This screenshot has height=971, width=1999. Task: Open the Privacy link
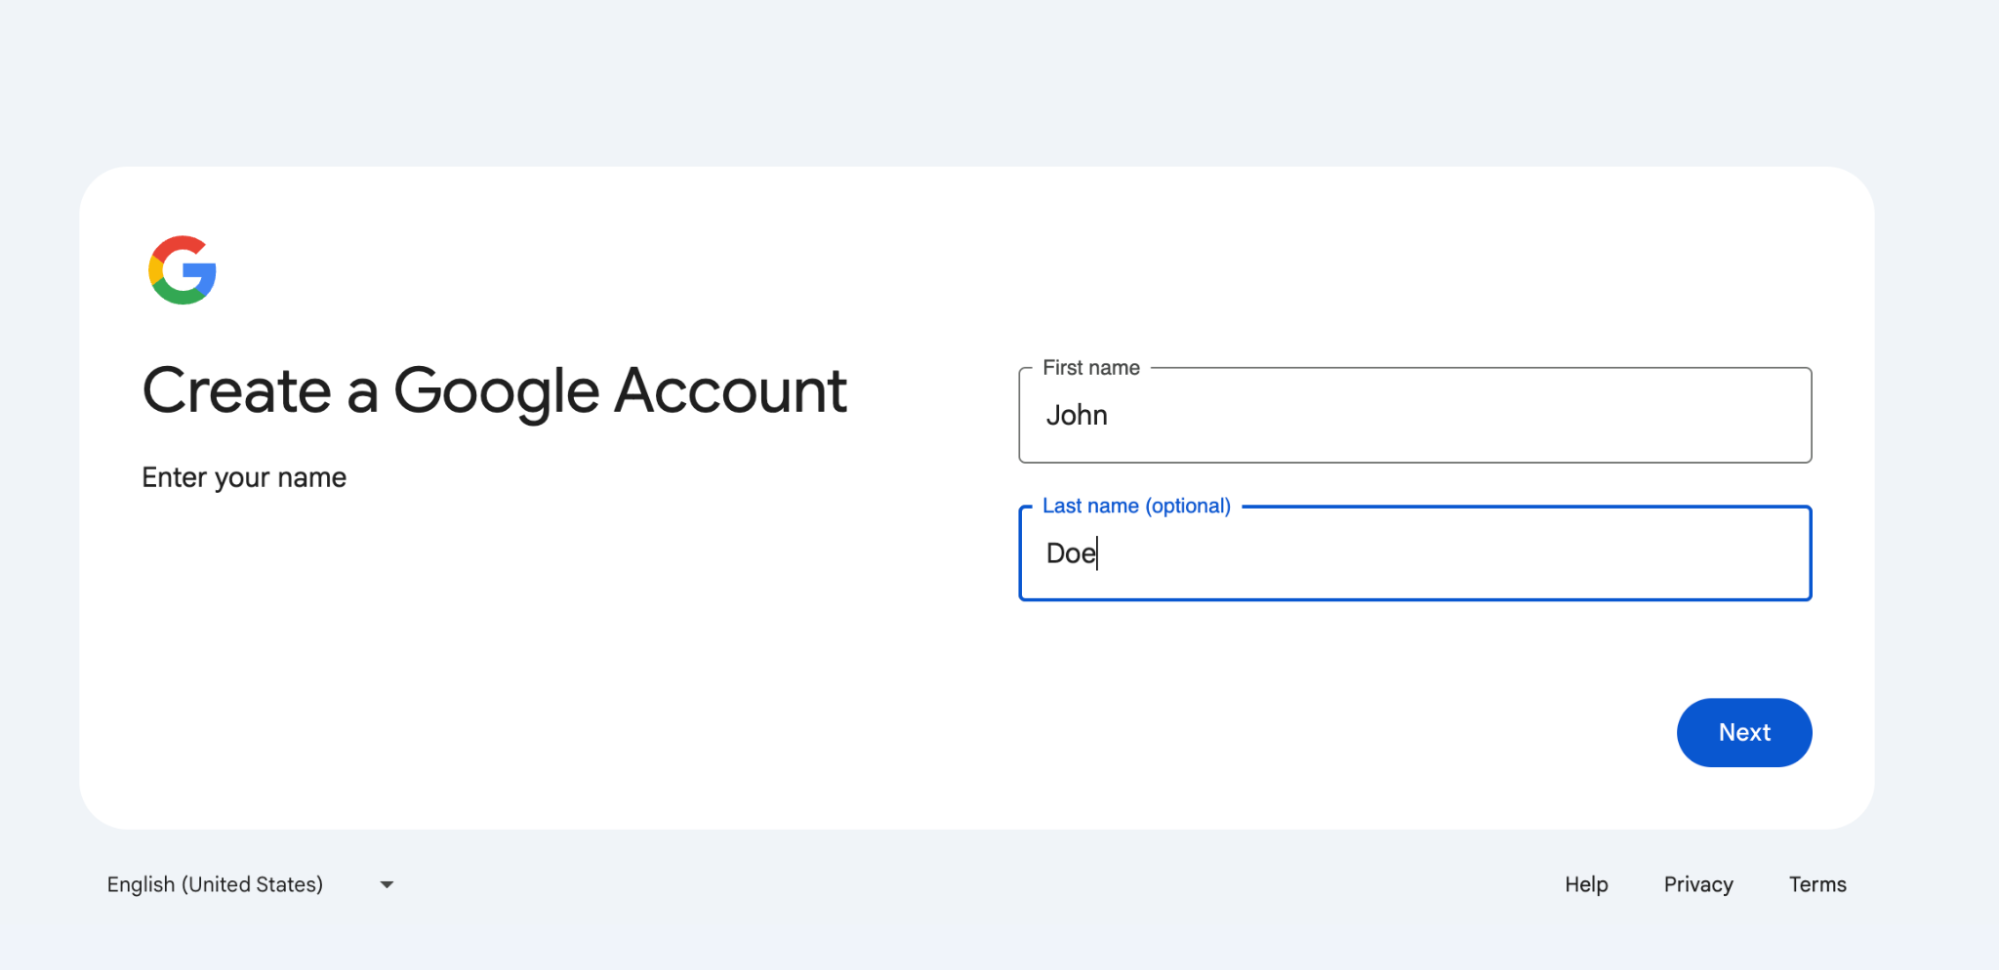pyautogui.click(x=1697, y=884)
